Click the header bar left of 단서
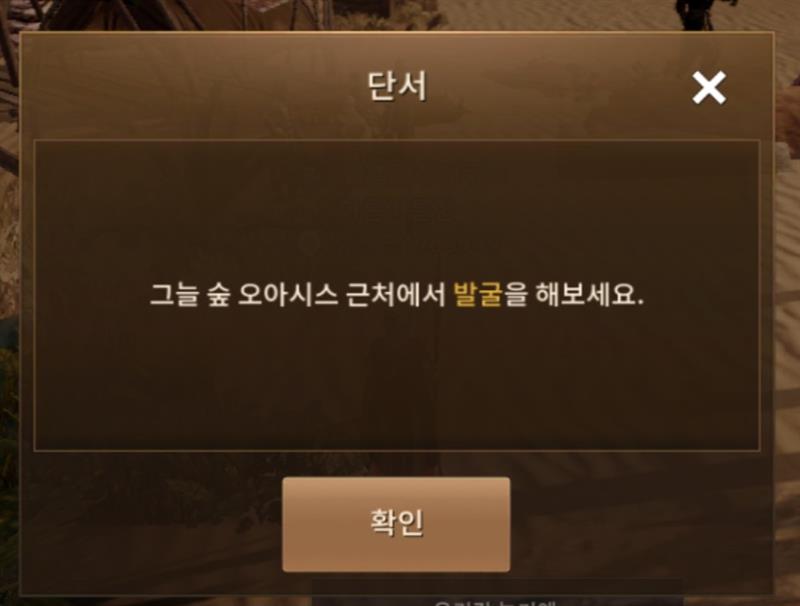800x606 pixels. coord(194,86)
